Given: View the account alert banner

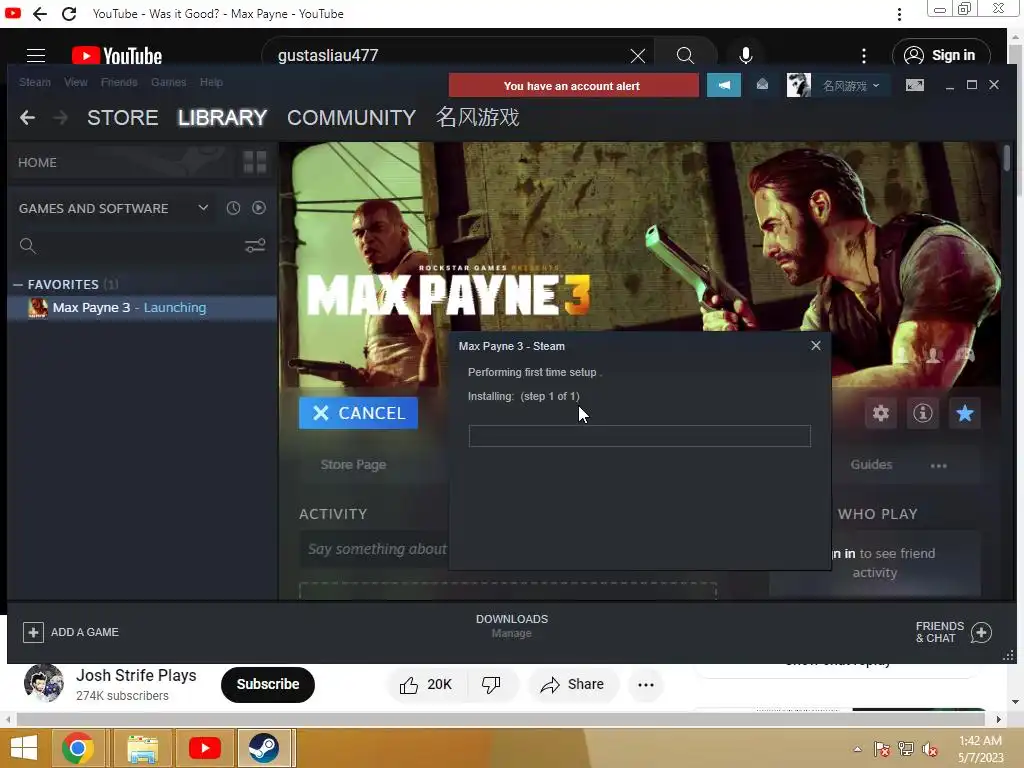Looking at the screenshot, I should coord(573,86).
